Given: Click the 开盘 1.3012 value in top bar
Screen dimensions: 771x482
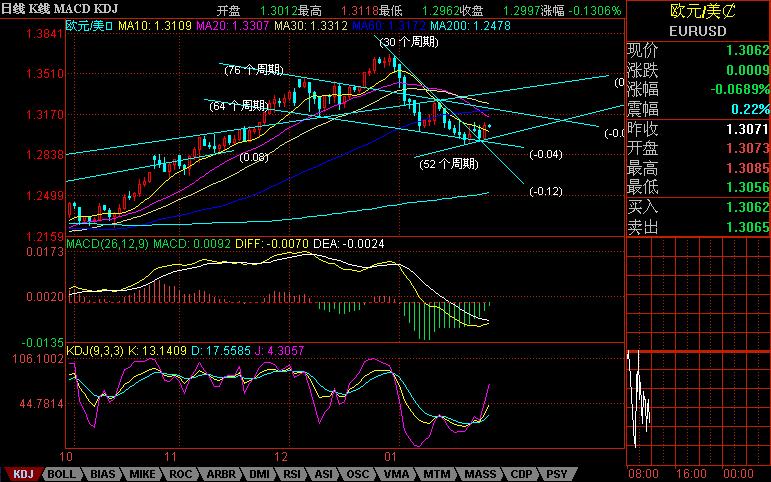Looking at the screenshot, I should click(256, 10).
